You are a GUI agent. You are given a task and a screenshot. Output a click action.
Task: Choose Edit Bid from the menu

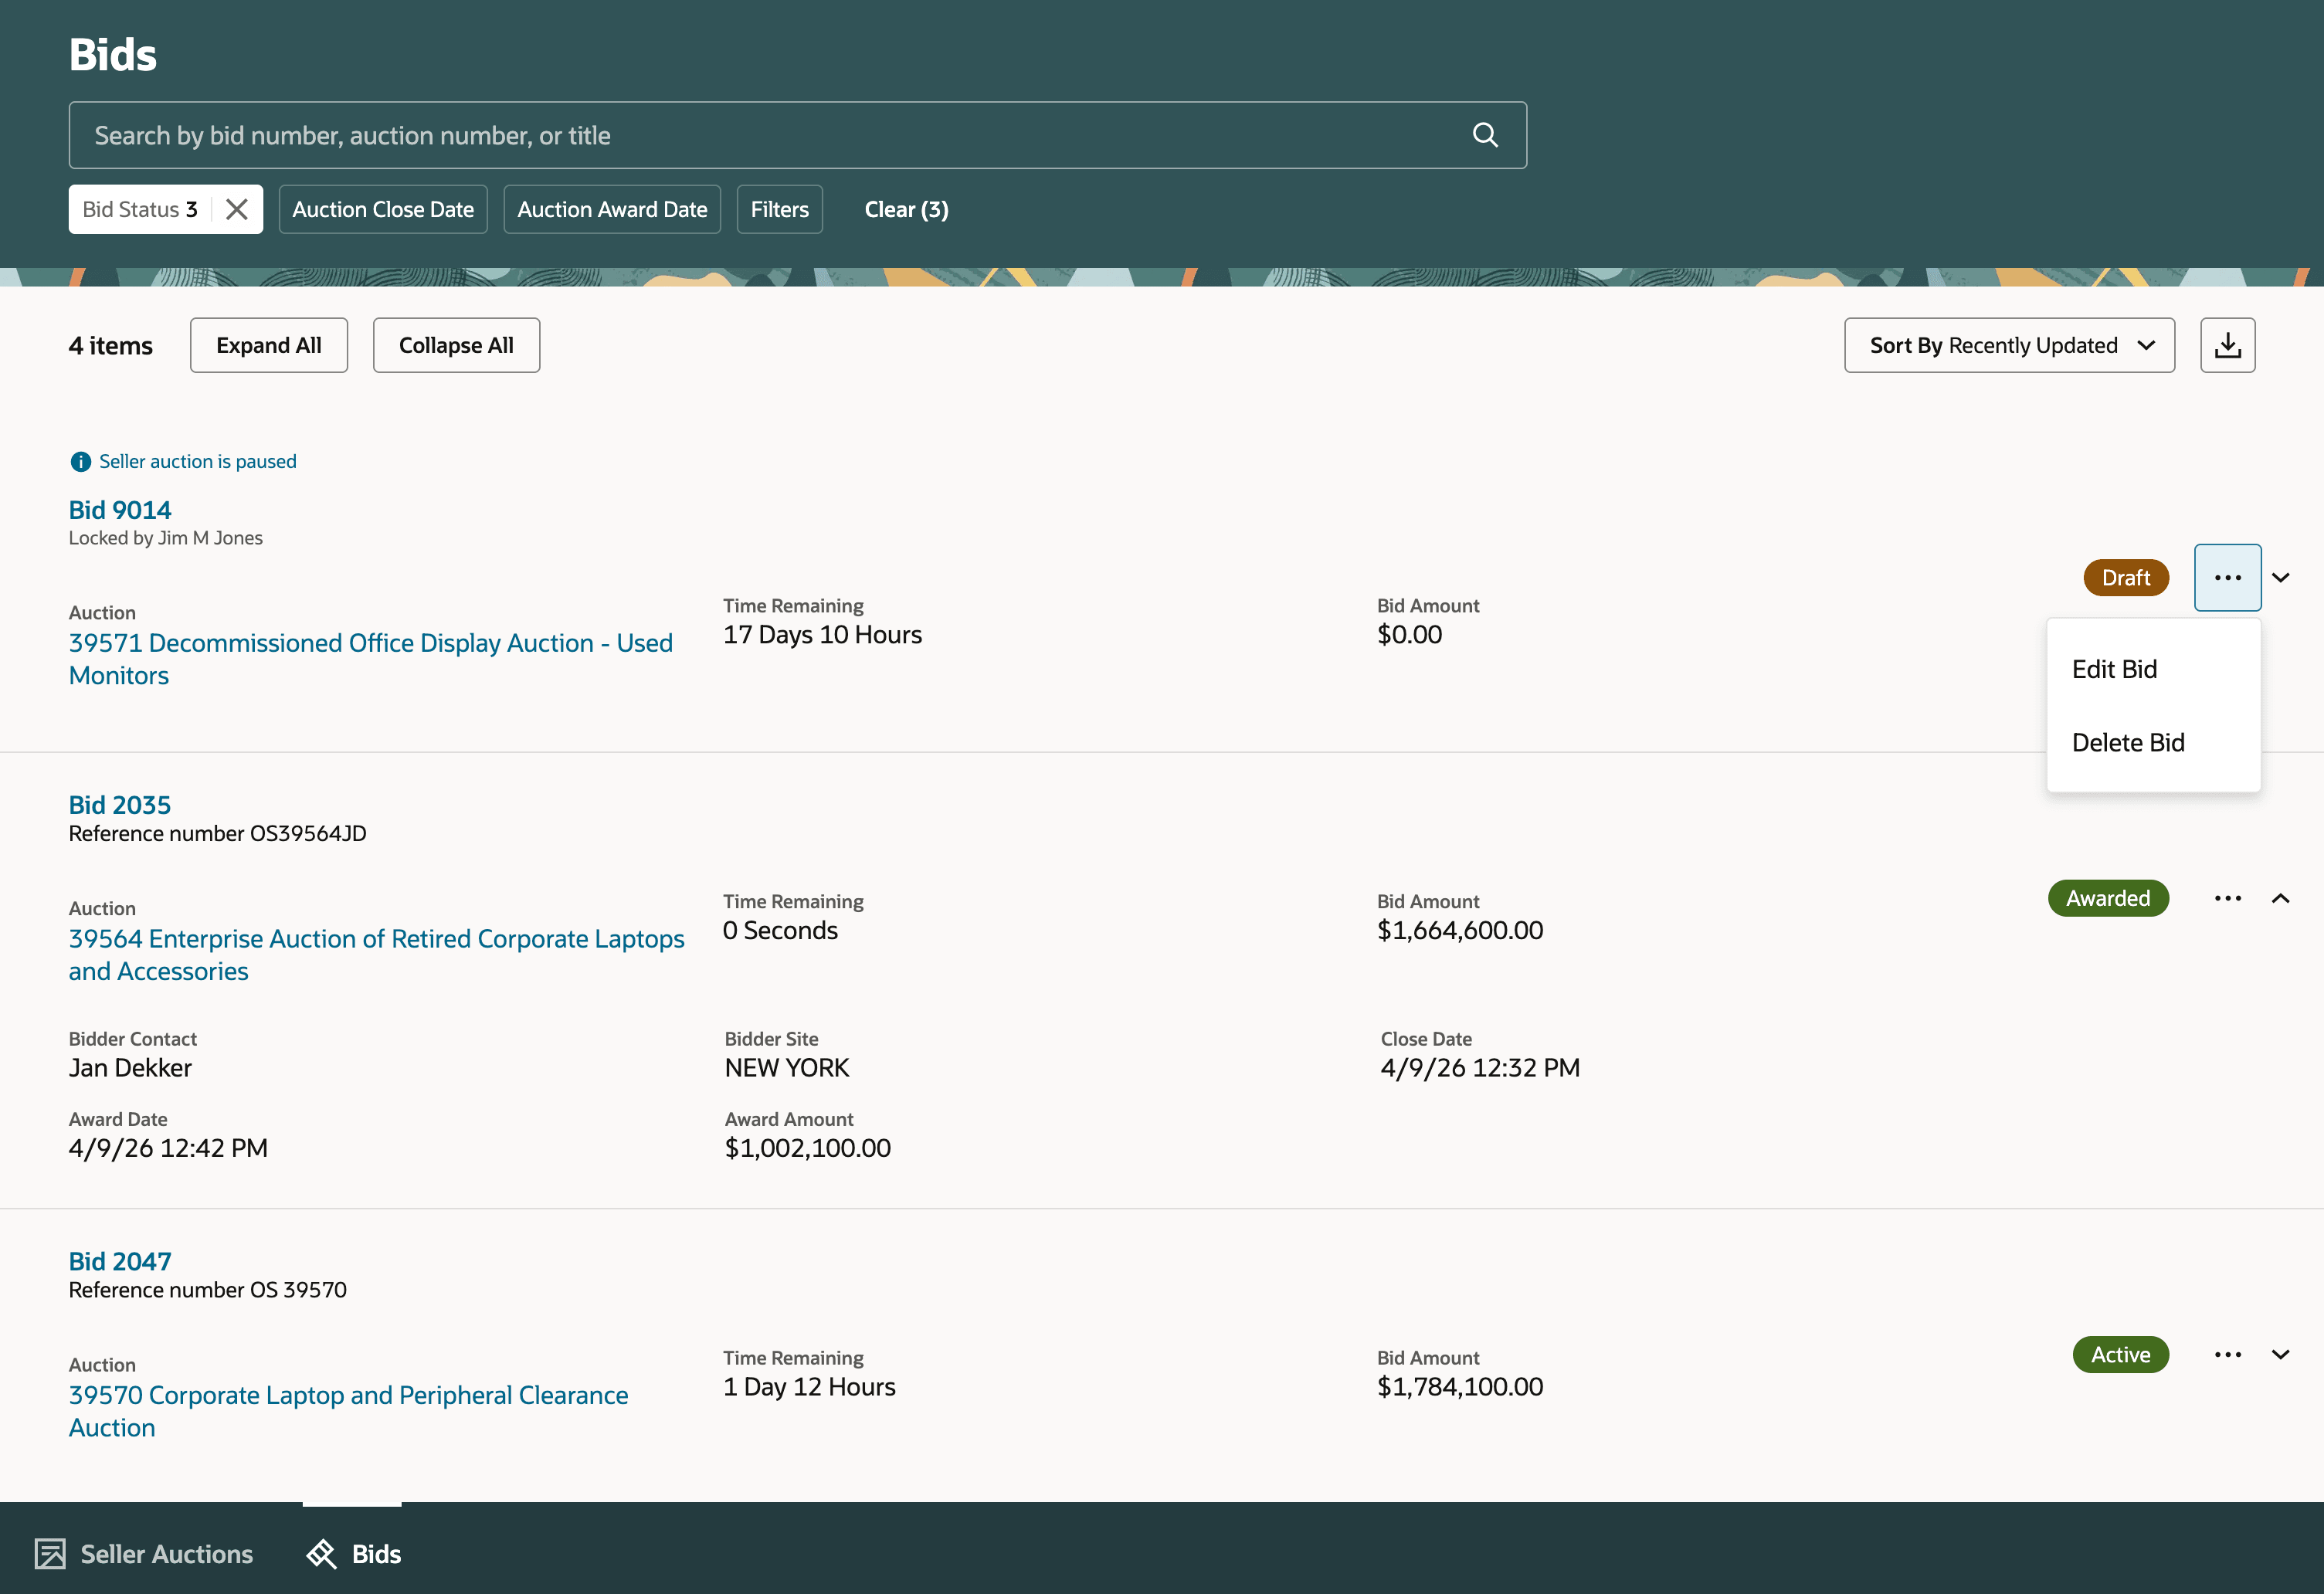(x=2153, y=669)
